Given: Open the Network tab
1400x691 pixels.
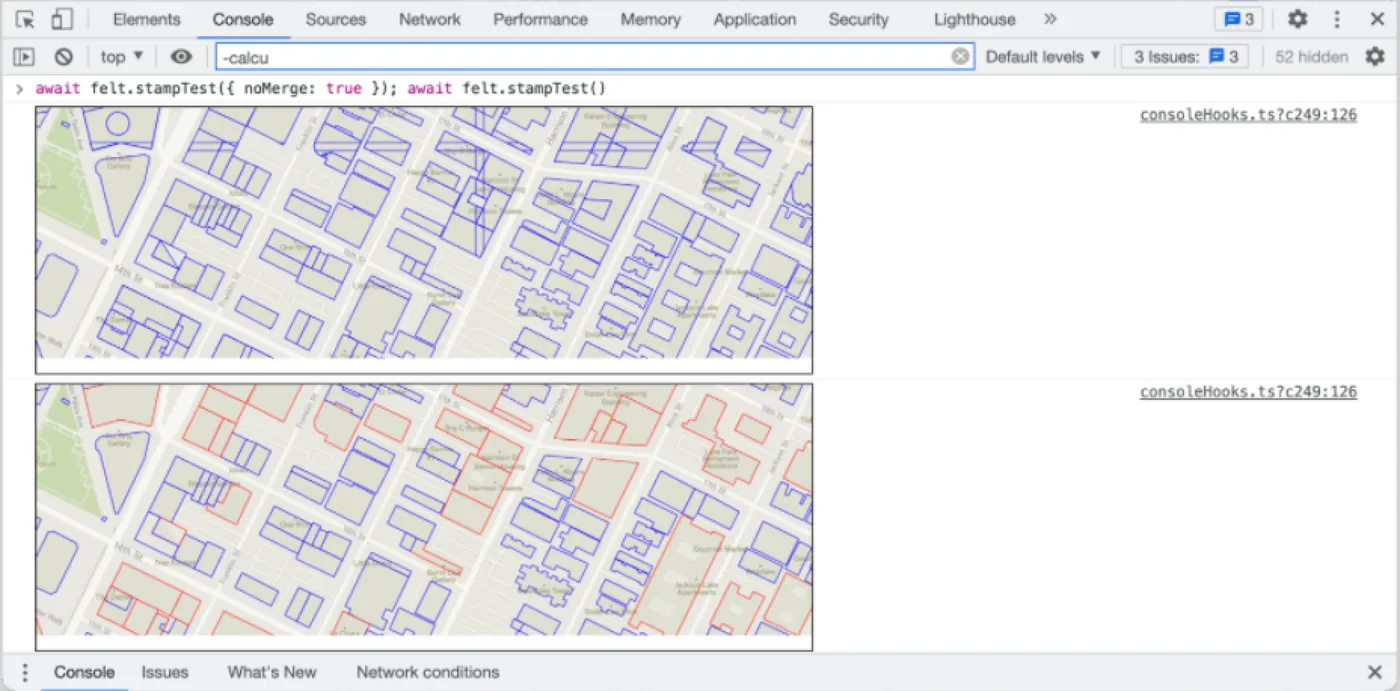Looking at the screenshot, I should coord(430,19).
